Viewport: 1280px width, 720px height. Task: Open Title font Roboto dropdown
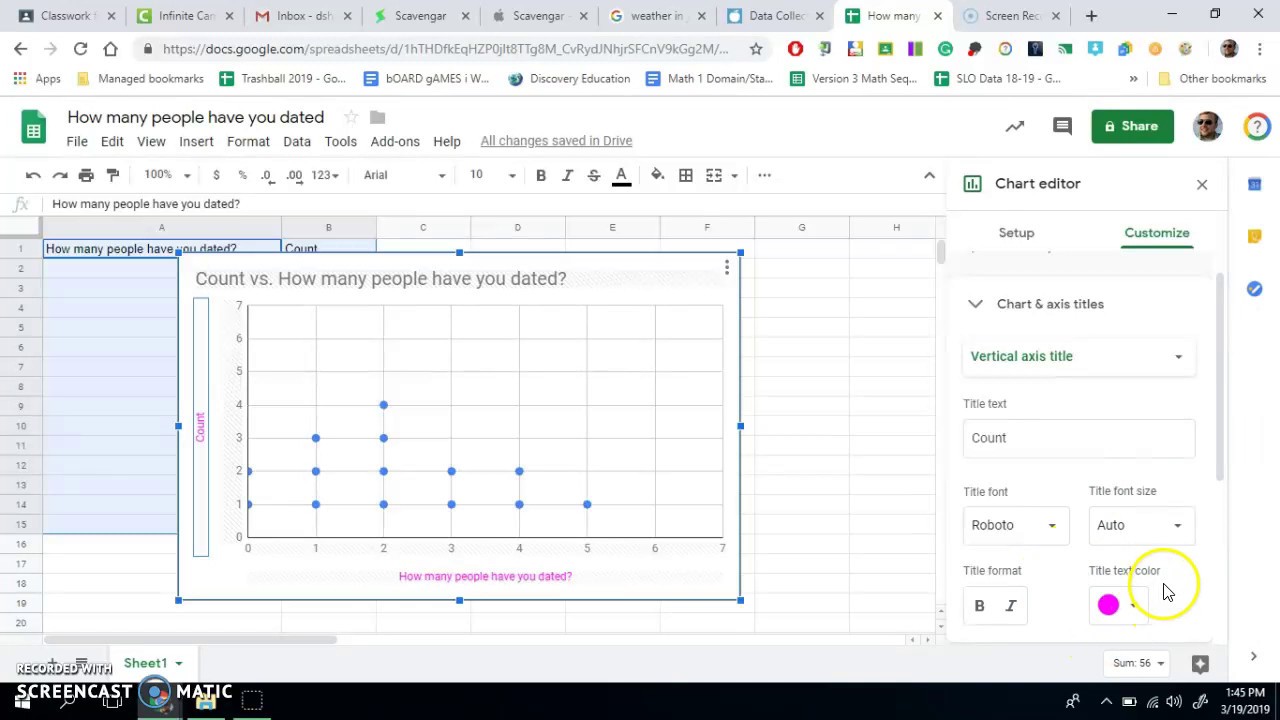(1014, 525)
